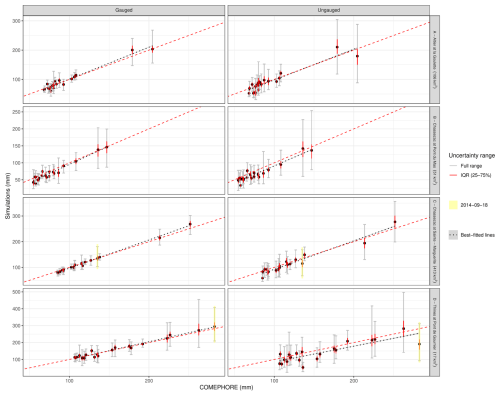
Task: Click the yellow-highlighted point in row D Ungauged panel
Action: pyautogui.click(x=419, y=344)
